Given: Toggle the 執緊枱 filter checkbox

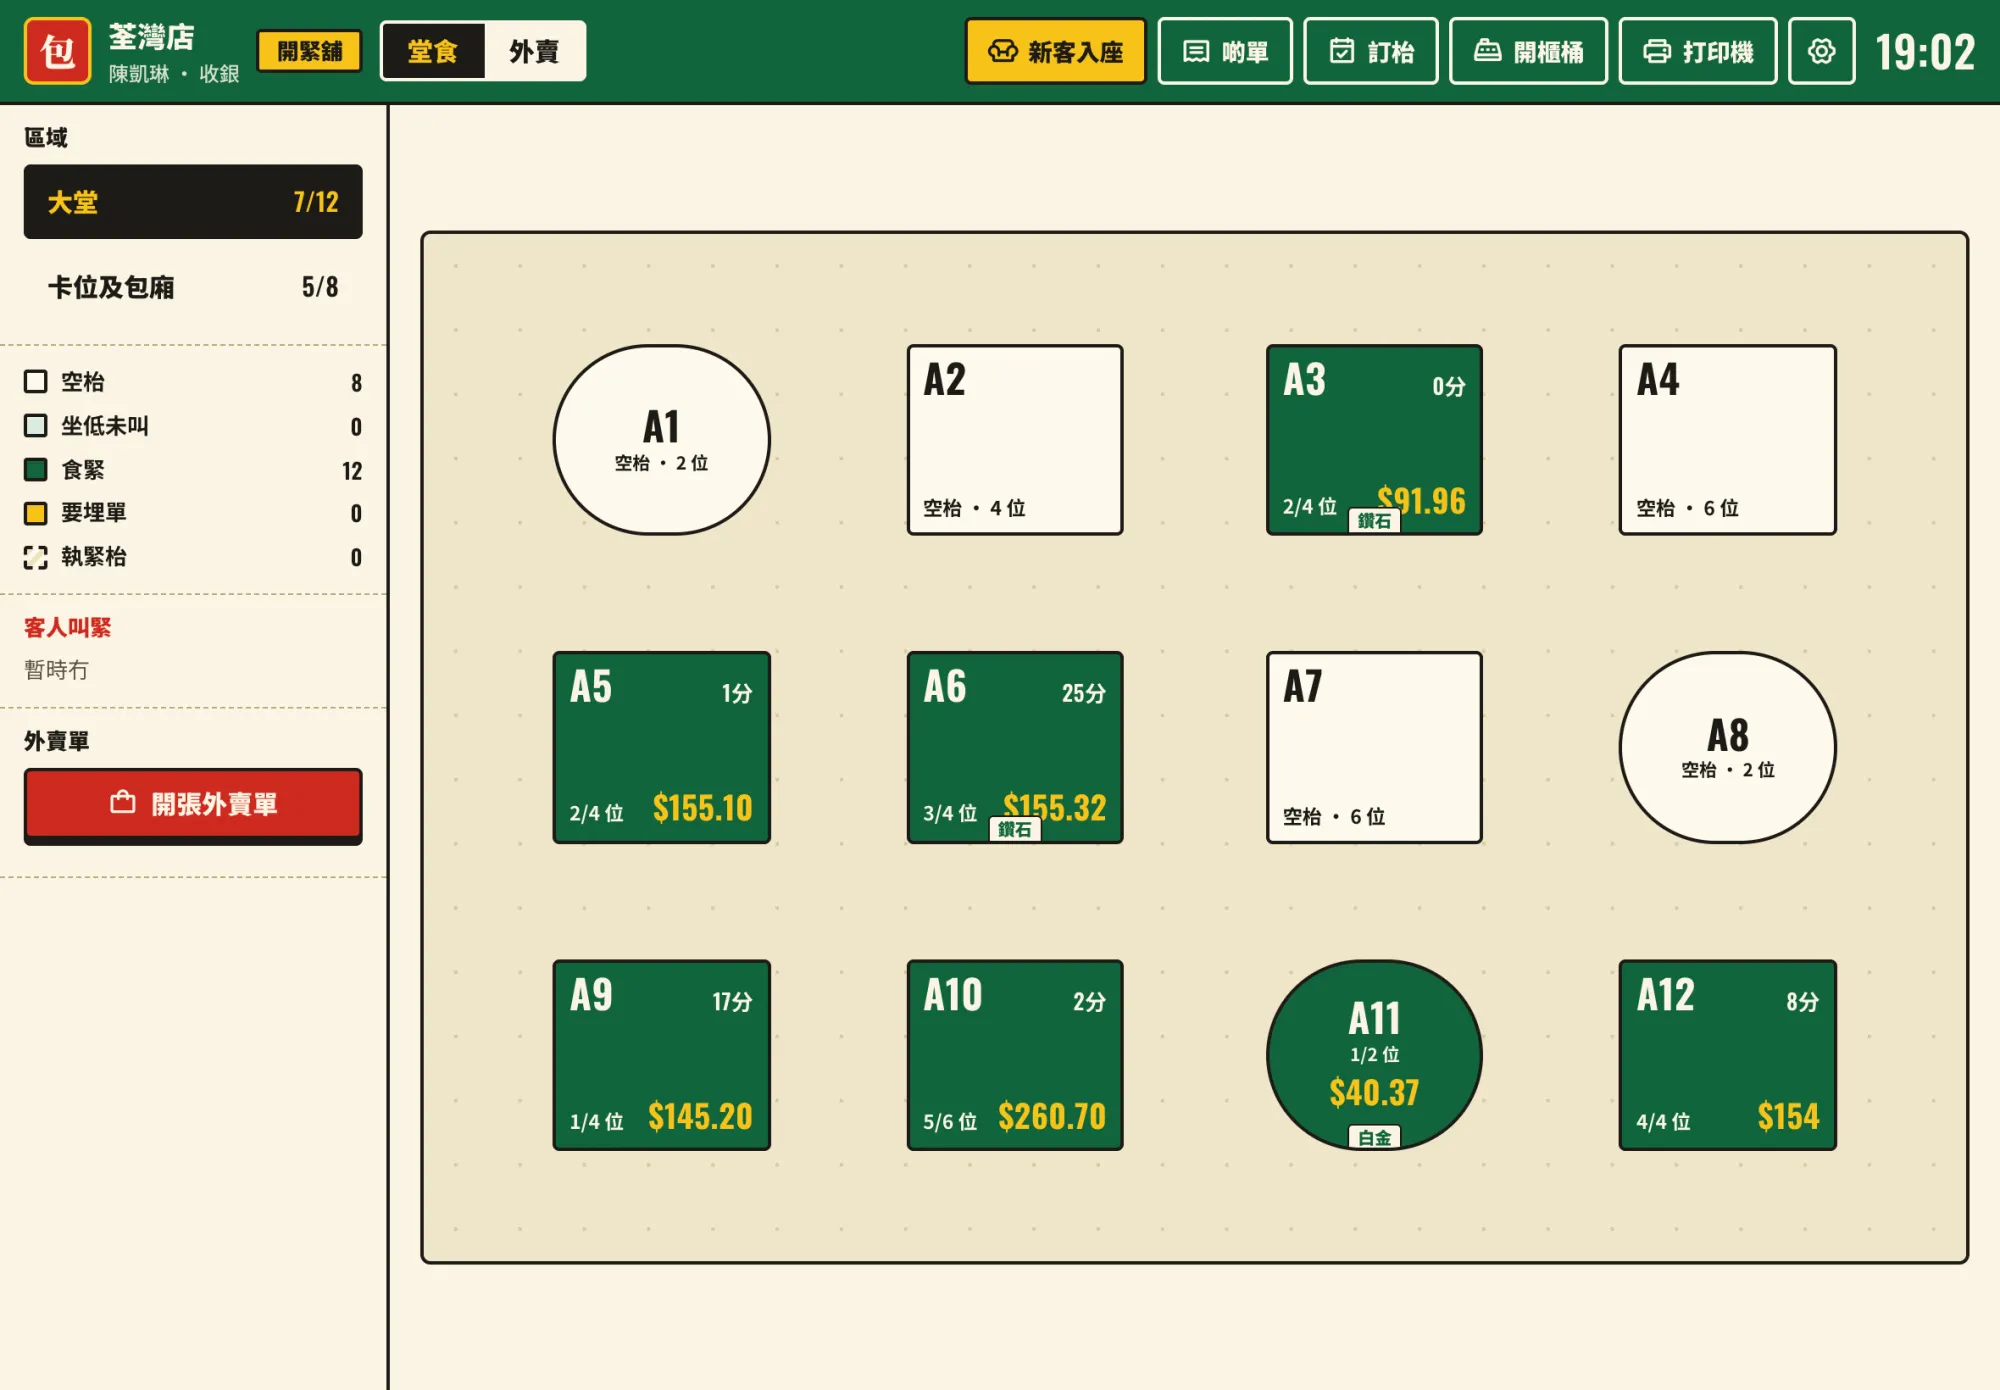Looking at the screenshot, I should pos(36,557).
